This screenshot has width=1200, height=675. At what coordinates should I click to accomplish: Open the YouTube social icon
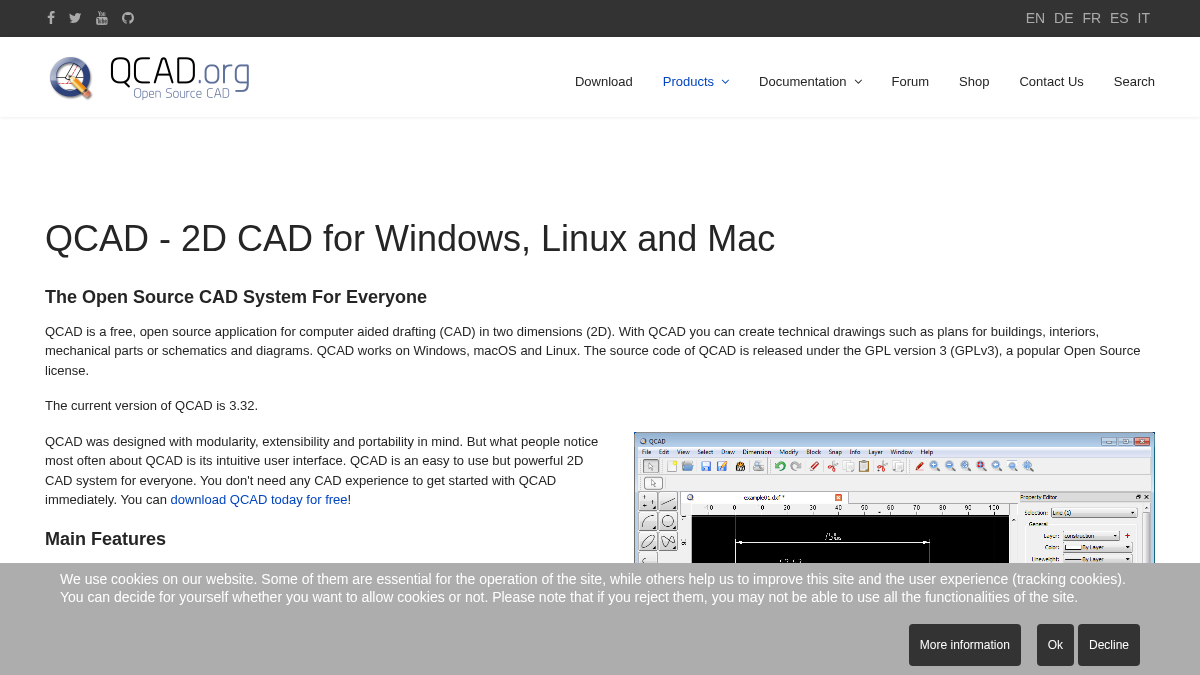pyautogui.click(x=102, y=18)
